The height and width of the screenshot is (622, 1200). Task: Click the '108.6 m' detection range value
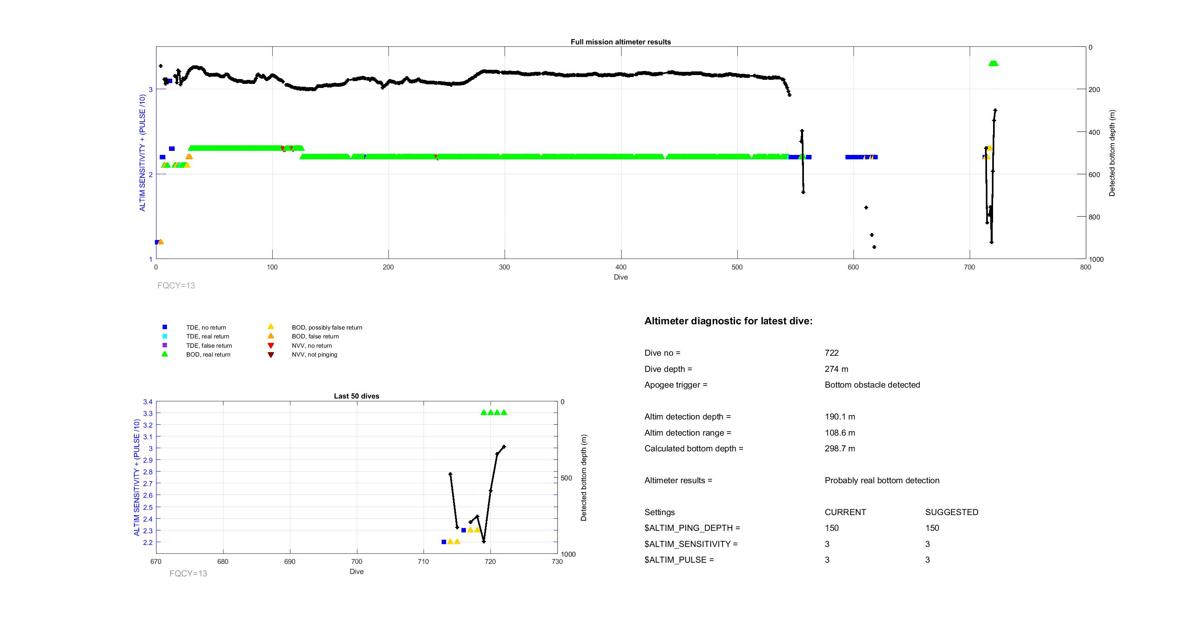click(840, 433)
